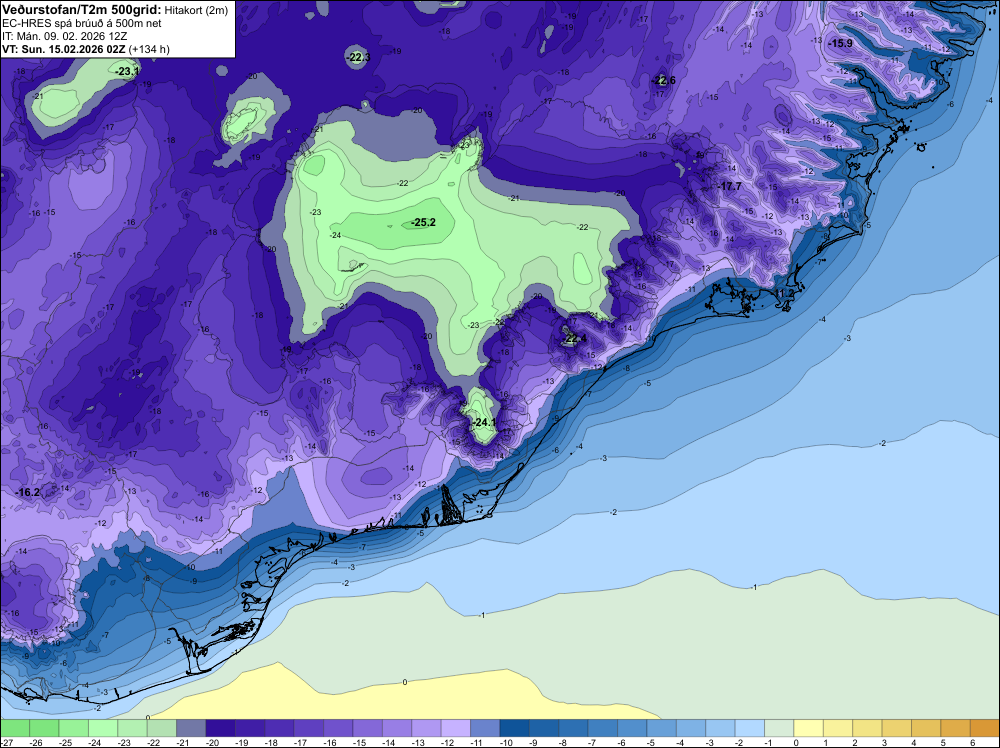The width and height of the screenshot is (1000, 748).
Task: Pick the 3 legend color swatch
Action: point(897,728)
